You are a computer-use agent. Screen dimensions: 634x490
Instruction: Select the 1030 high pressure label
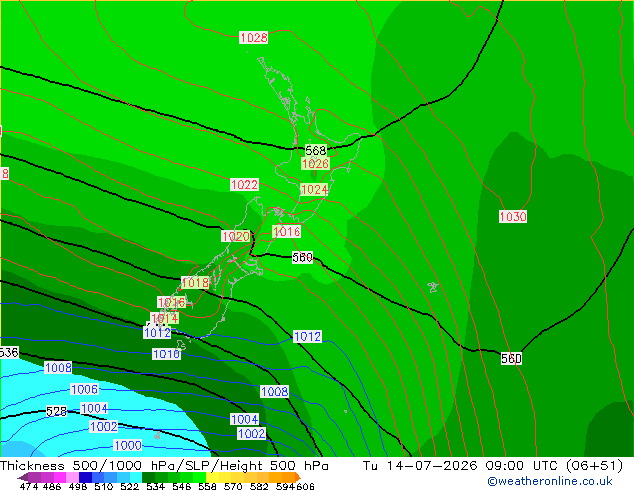(x=513, y=217)
